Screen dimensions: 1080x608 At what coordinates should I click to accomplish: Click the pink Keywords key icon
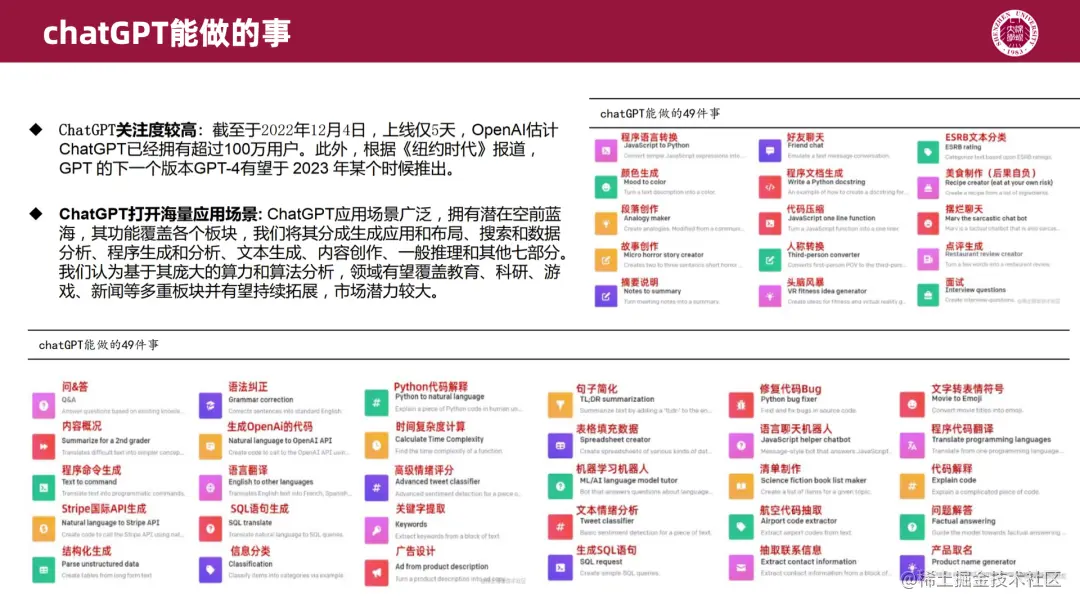click(x=376, y=530)
